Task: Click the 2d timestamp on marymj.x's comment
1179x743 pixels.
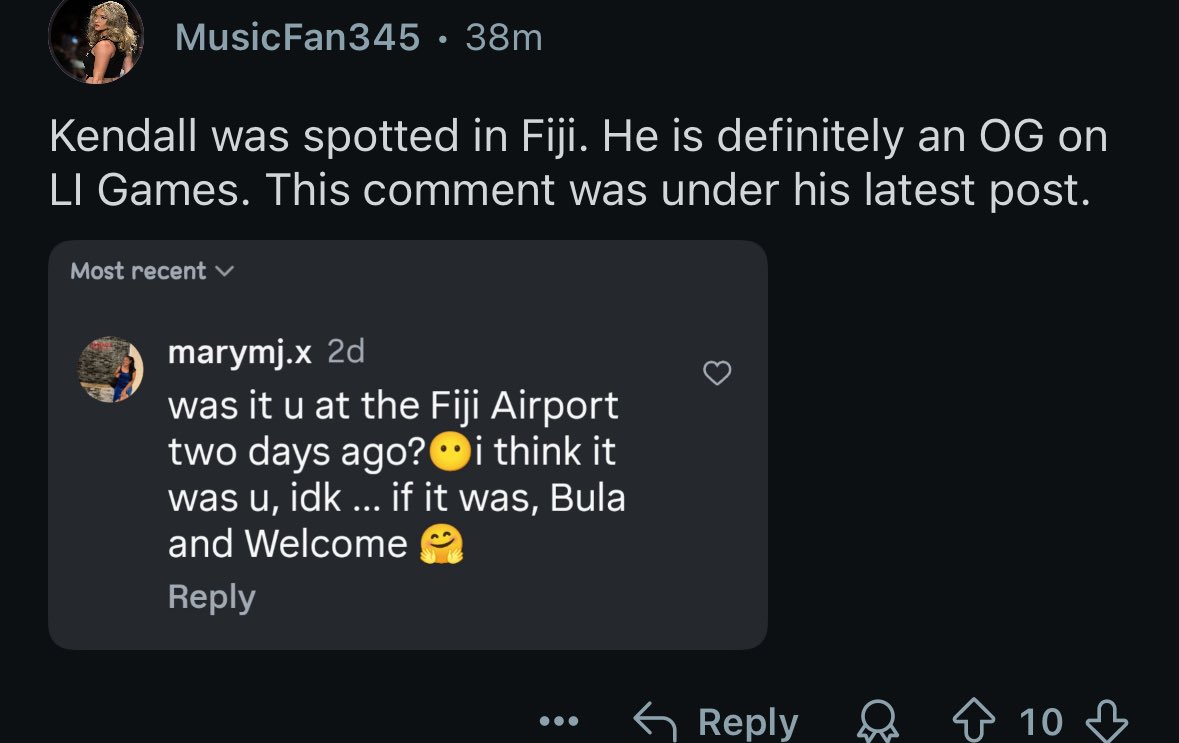Action: [346, 351]
